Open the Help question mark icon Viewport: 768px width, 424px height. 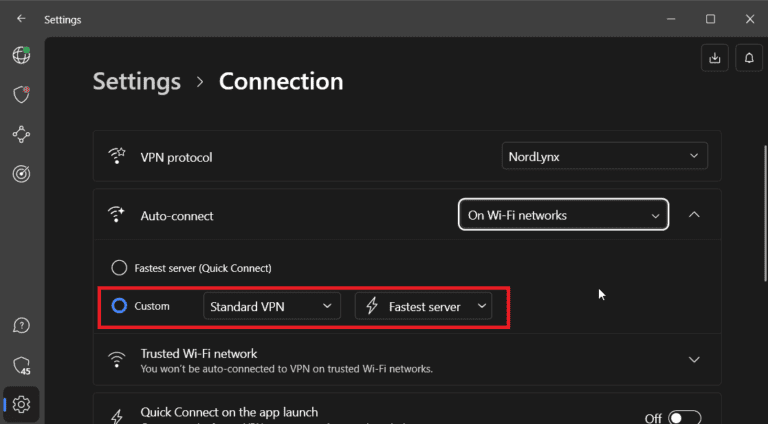coord(21,326)
